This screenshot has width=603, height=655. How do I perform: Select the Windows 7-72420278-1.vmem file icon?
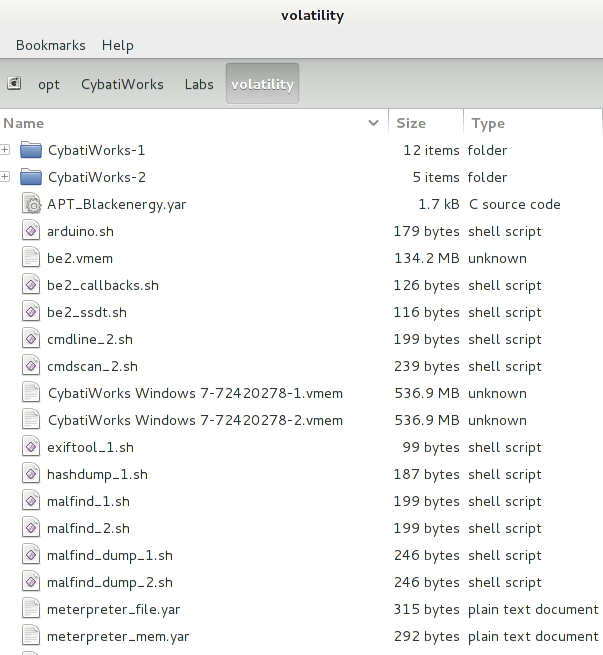click(x=31, y=393)
